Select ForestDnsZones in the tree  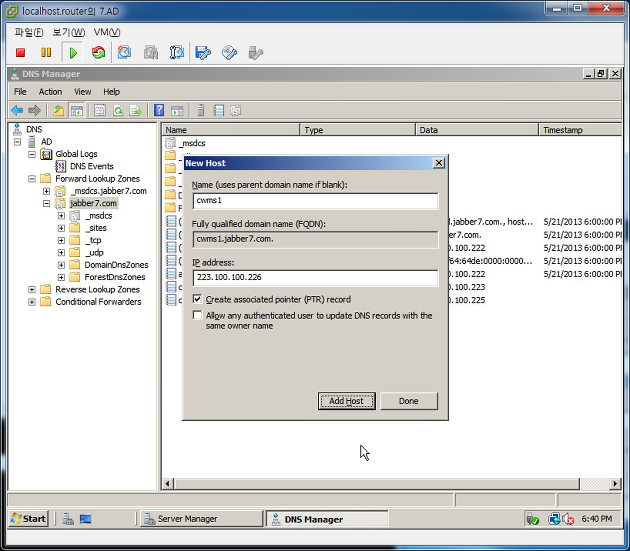point(115,277)
